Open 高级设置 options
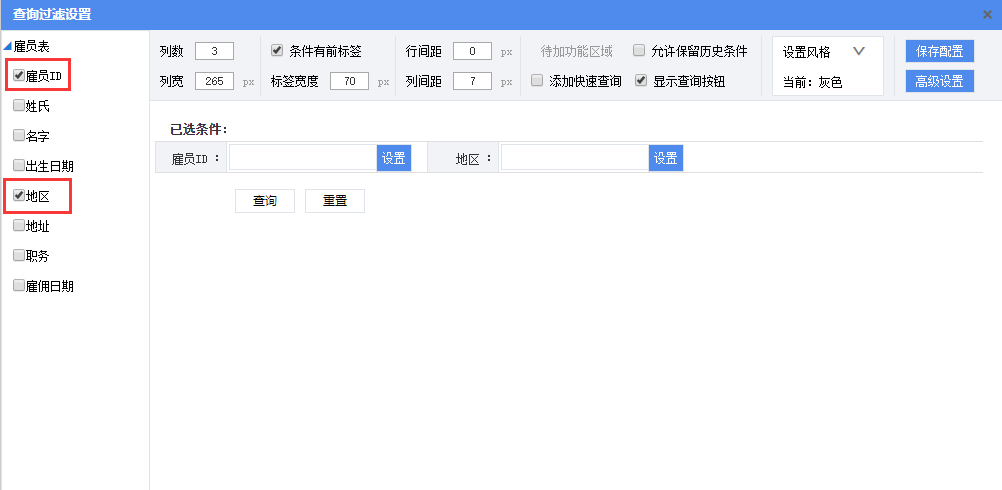The image size is (1002, 490). (939, 82)
